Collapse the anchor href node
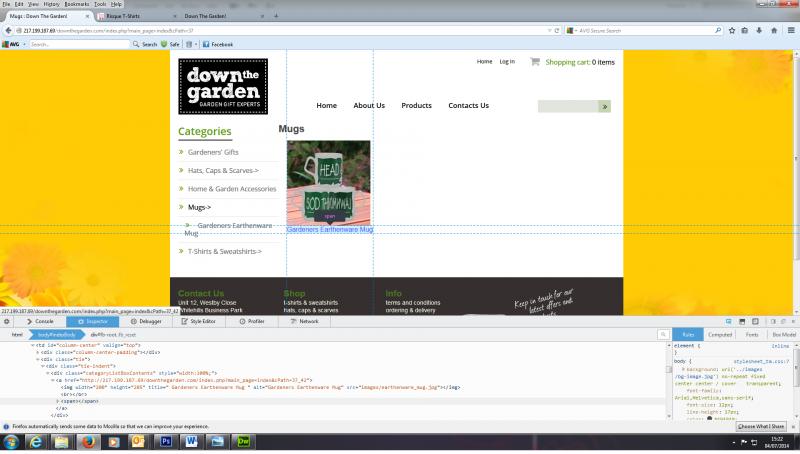Image resolution: width=800 pixels, height=454 pixels. coord(53,381)
